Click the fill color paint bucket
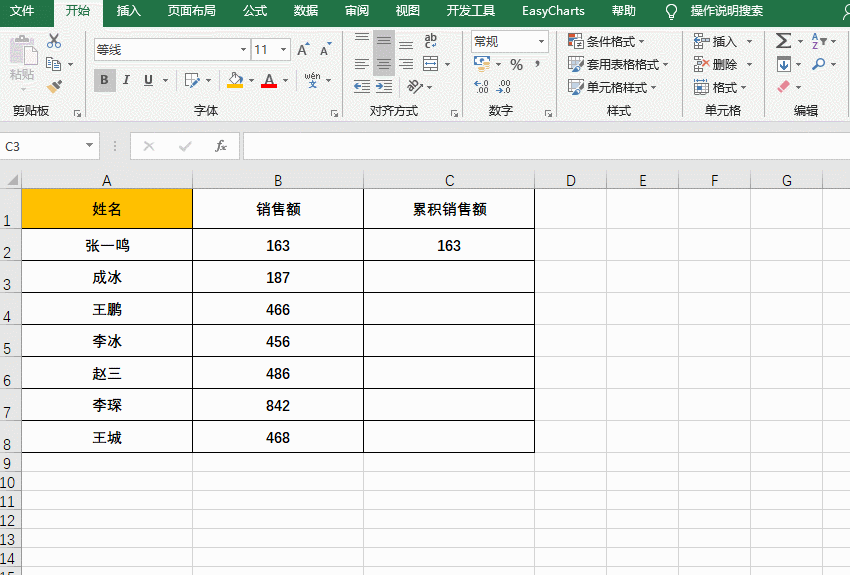The width and height of the screenshot is (850, 575). (x=235, y=80)
